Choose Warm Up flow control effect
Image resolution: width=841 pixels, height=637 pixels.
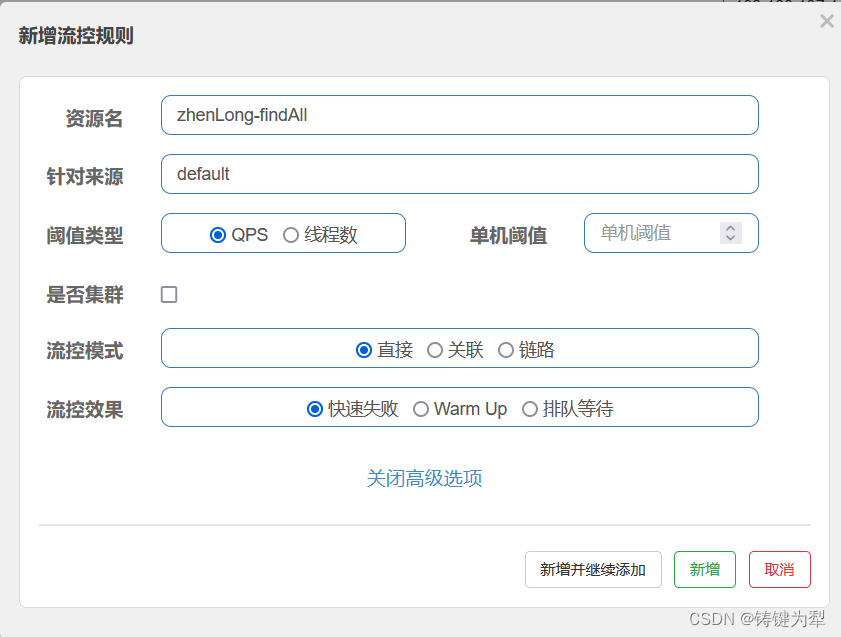tap(421, 409)
